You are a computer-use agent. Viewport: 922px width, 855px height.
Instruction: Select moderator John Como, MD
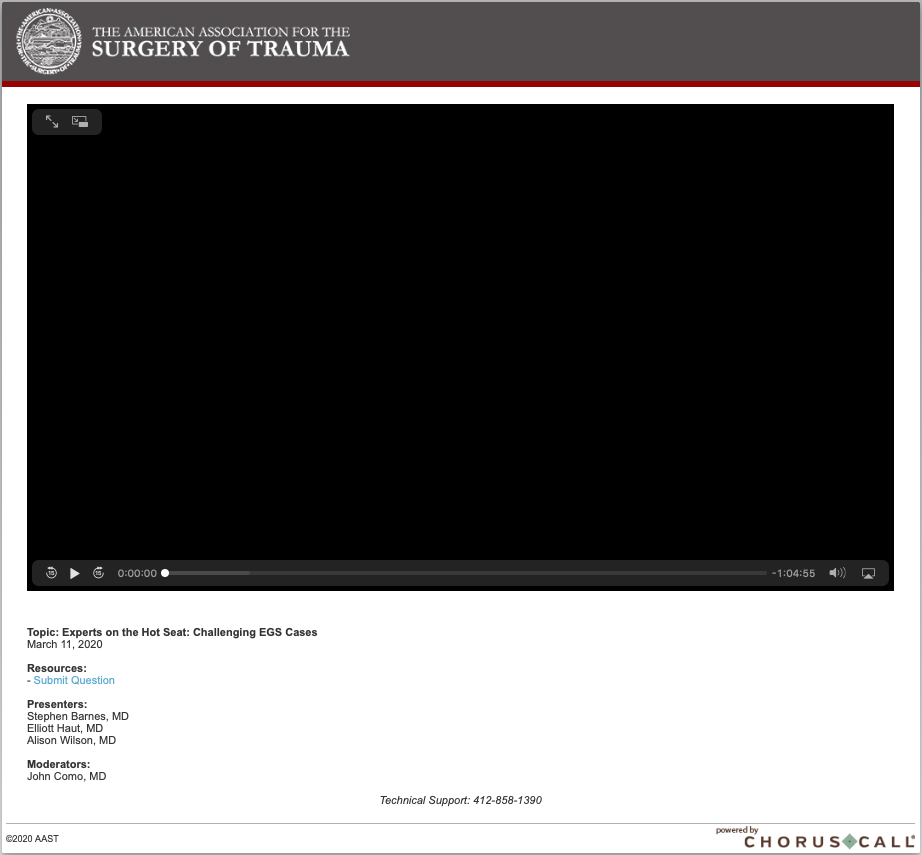click(66, 776)
